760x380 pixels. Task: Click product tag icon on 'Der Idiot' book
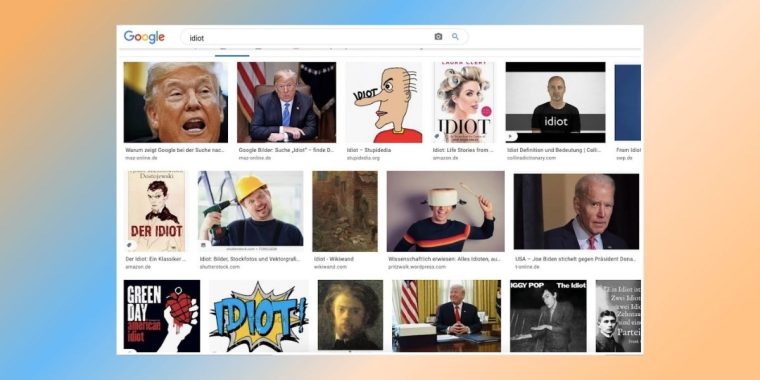pos(130,246)
